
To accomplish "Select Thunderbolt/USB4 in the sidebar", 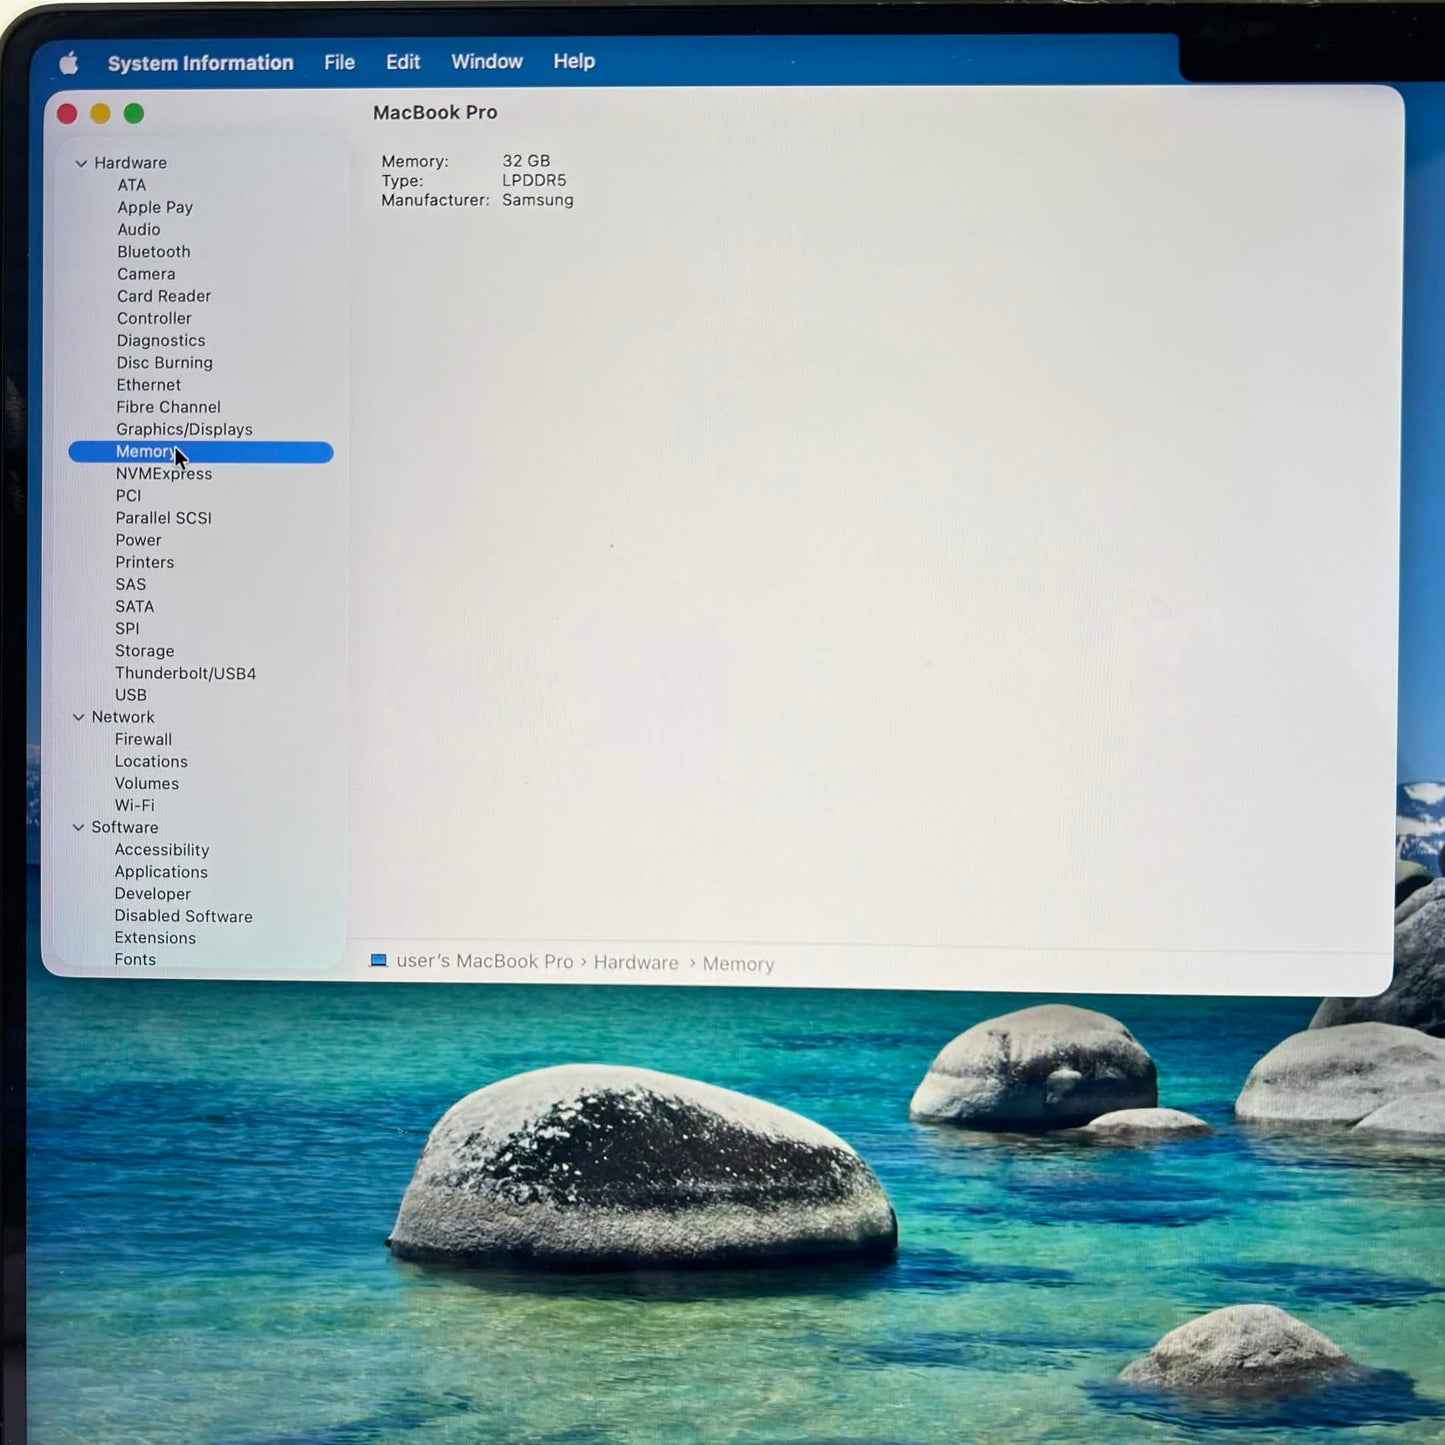I will (x=186, y=673).
